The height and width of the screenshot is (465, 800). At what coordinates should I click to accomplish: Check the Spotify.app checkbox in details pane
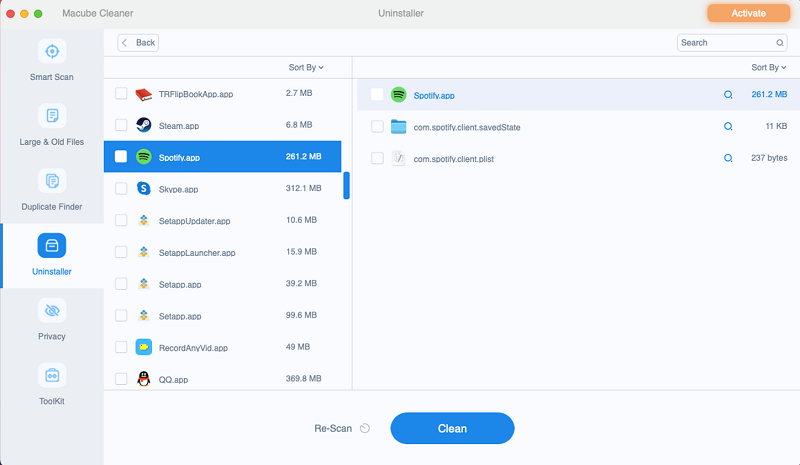[377, 94]
